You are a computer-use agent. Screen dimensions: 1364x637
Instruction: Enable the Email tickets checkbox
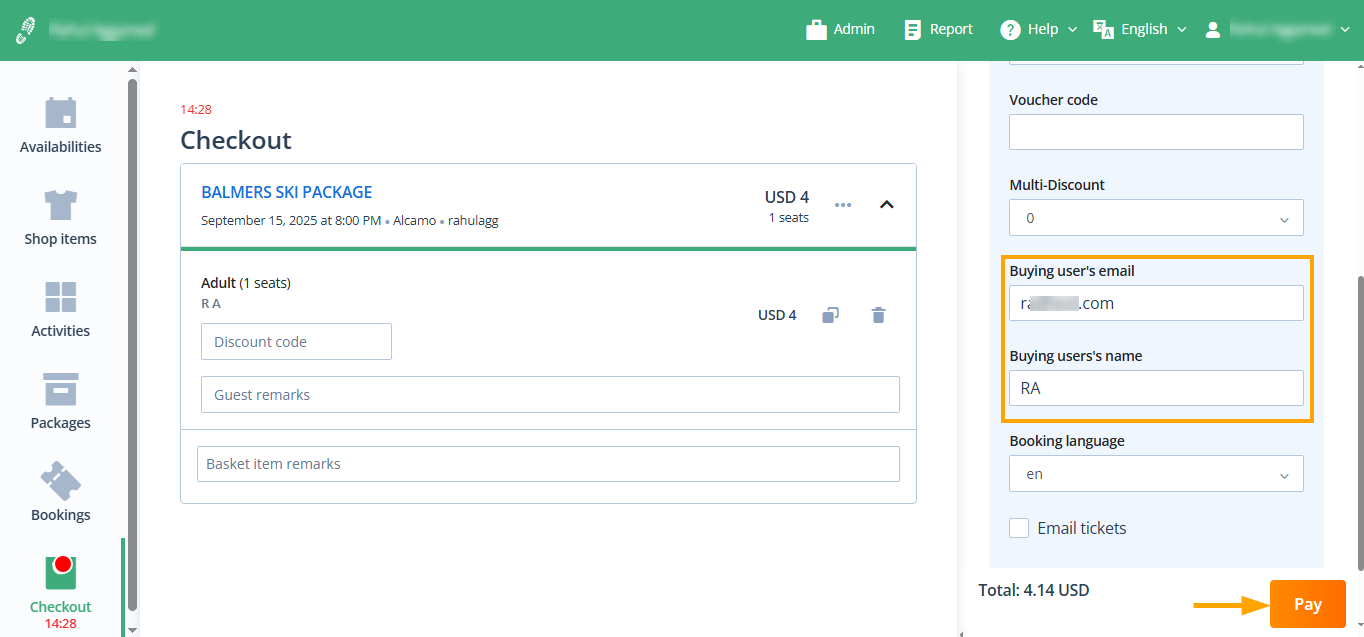(1019, 528)
